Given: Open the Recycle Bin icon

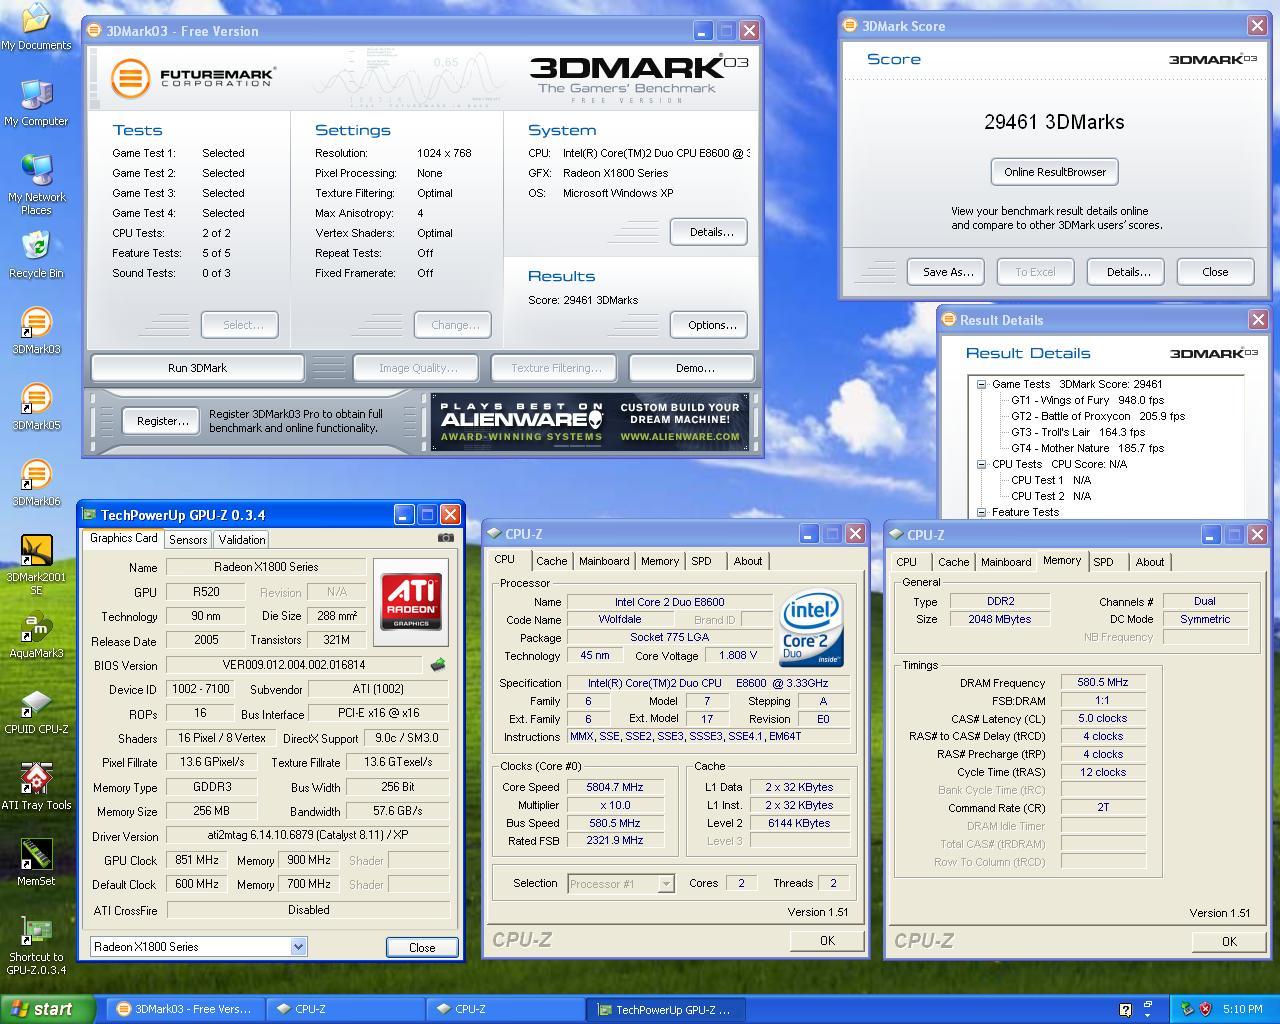Looking at the screenshot, I should click(36, 255).
